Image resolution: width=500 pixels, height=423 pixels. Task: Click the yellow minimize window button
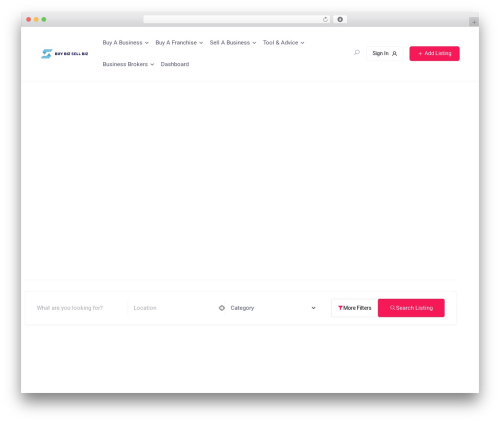click(x=36, y=19)
